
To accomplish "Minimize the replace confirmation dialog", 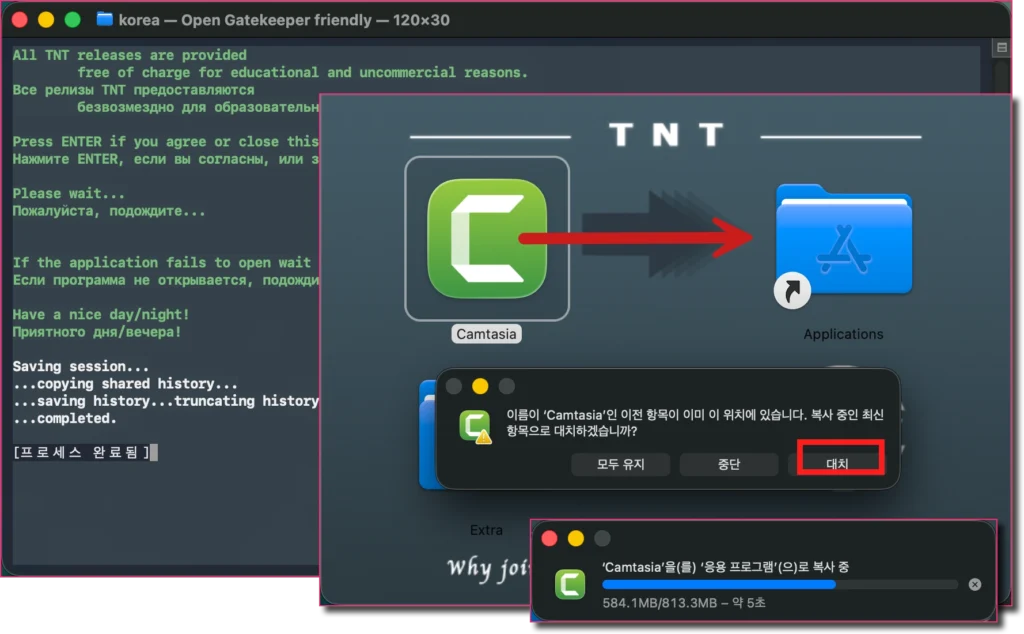I will click(x=480, y=386).
